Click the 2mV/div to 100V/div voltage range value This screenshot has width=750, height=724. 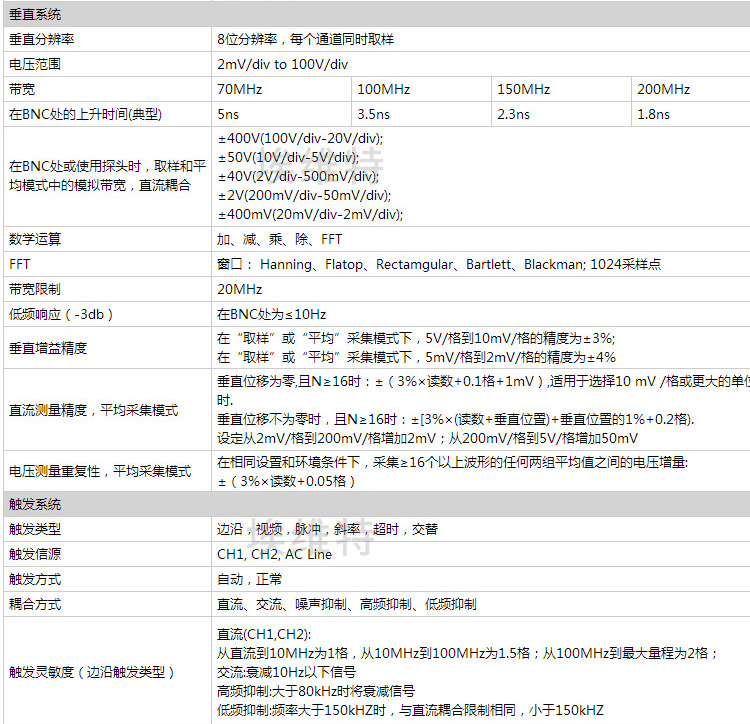pyautogui.click(x=283, y=64)
